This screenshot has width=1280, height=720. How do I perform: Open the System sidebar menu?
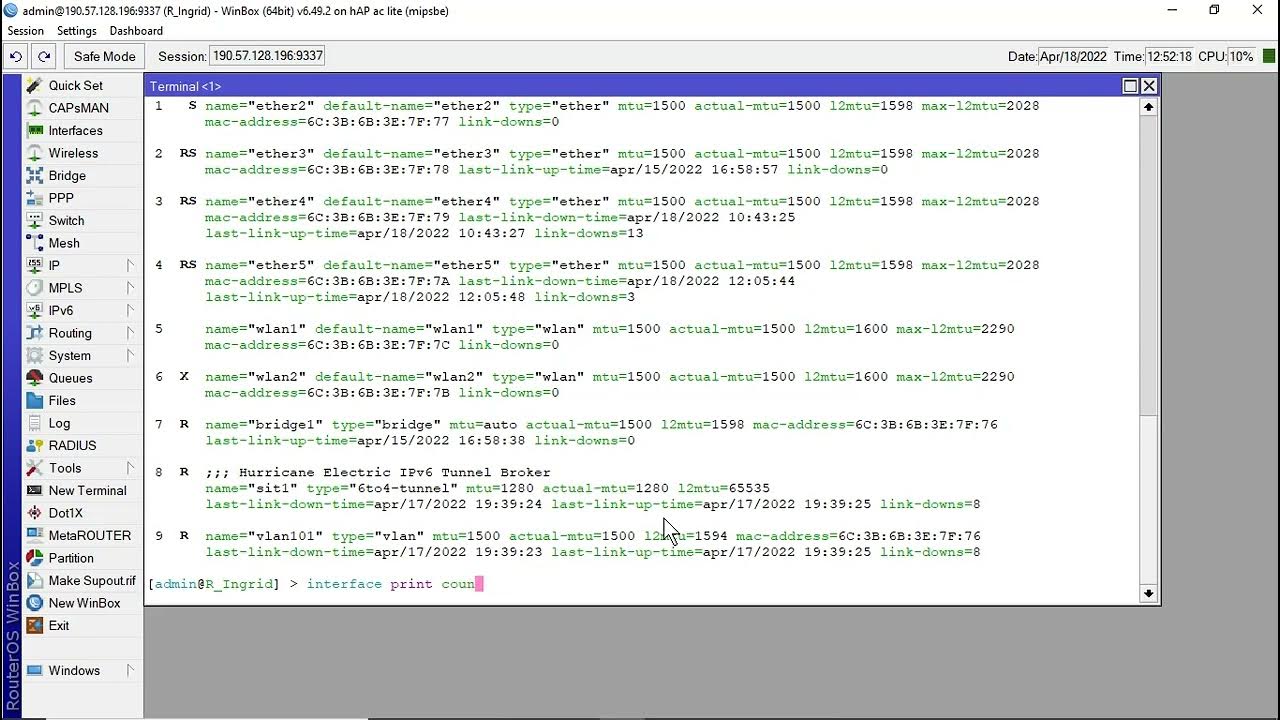(x=69, y=355)
